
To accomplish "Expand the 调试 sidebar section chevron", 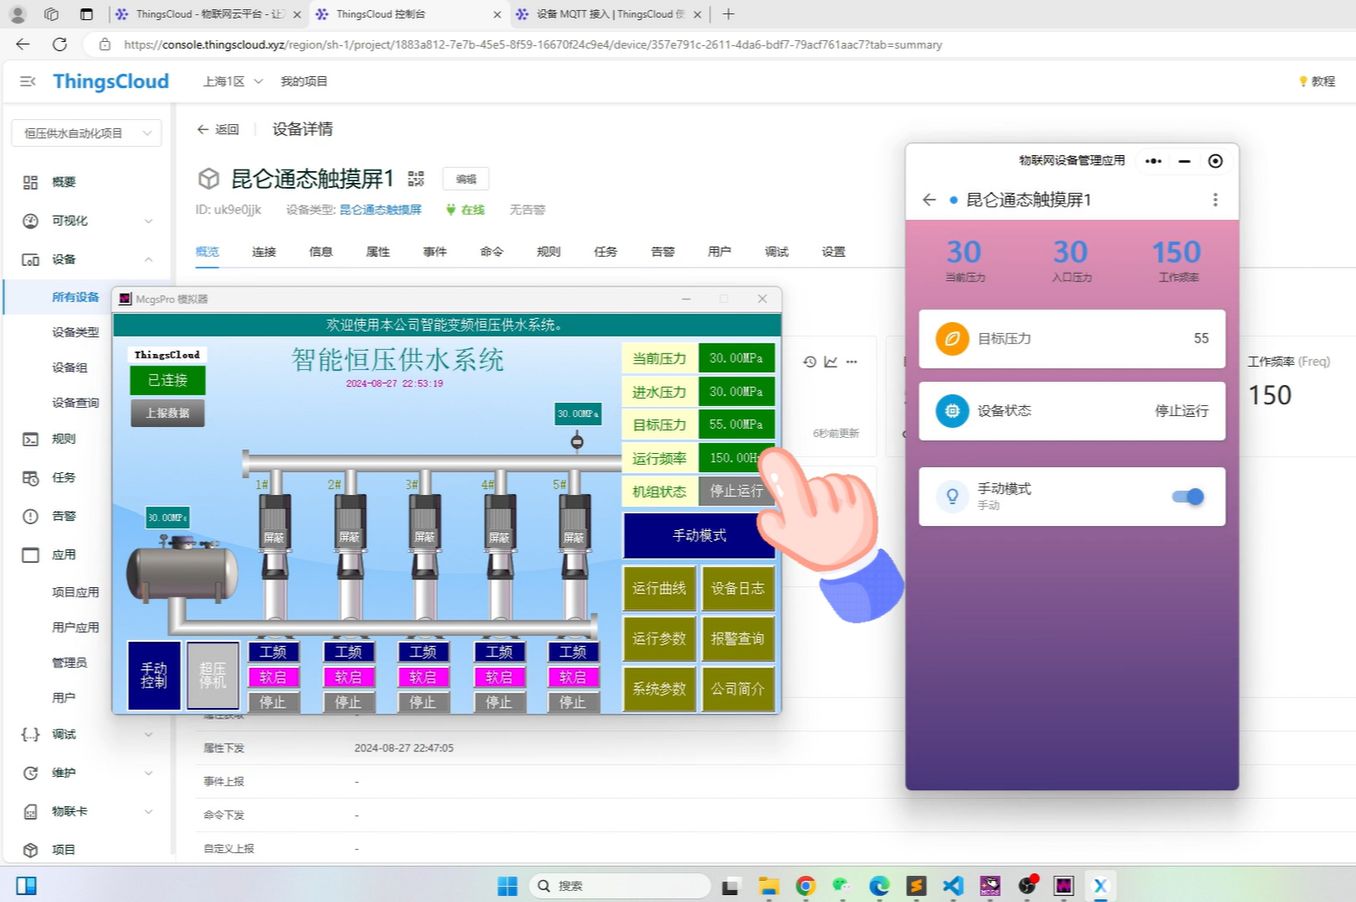I will click(148, 735).
